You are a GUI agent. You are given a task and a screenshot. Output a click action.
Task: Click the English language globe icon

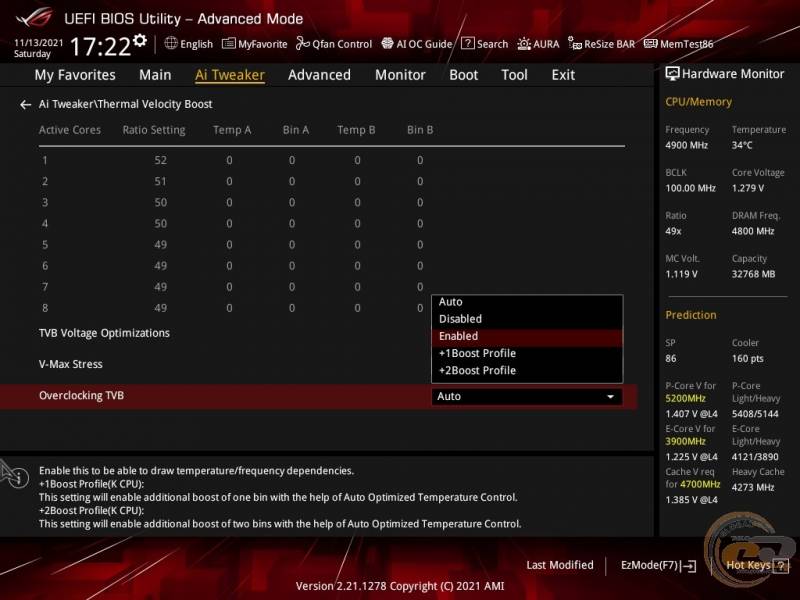point(171,43)
